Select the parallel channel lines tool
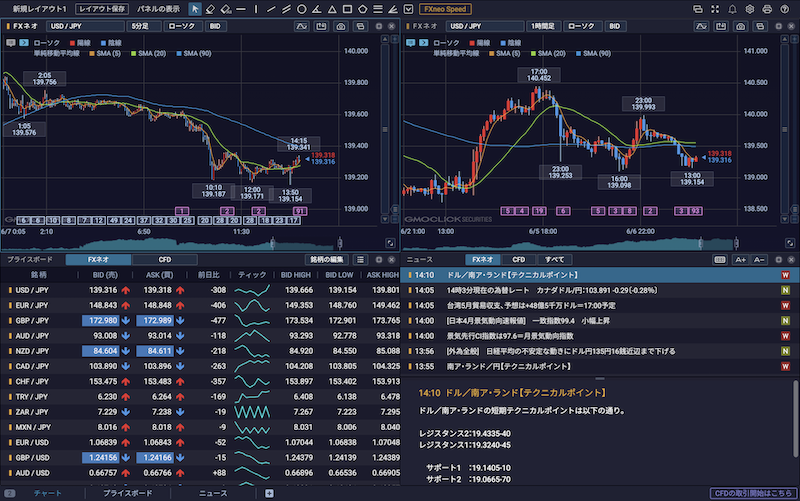 click(287, 9)
